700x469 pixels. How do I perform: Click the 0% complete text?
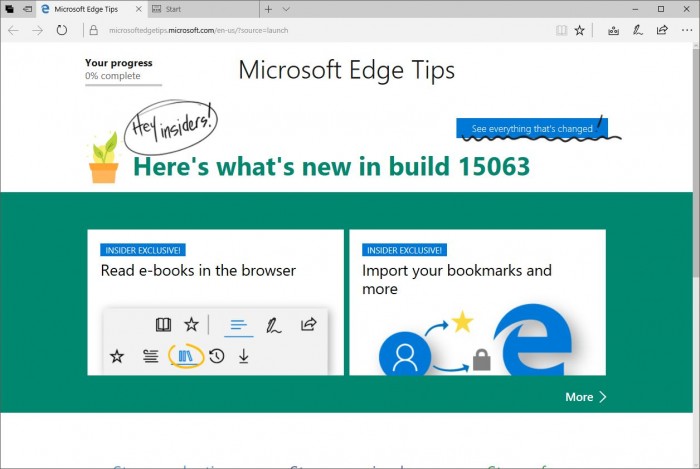coord(113,76)
